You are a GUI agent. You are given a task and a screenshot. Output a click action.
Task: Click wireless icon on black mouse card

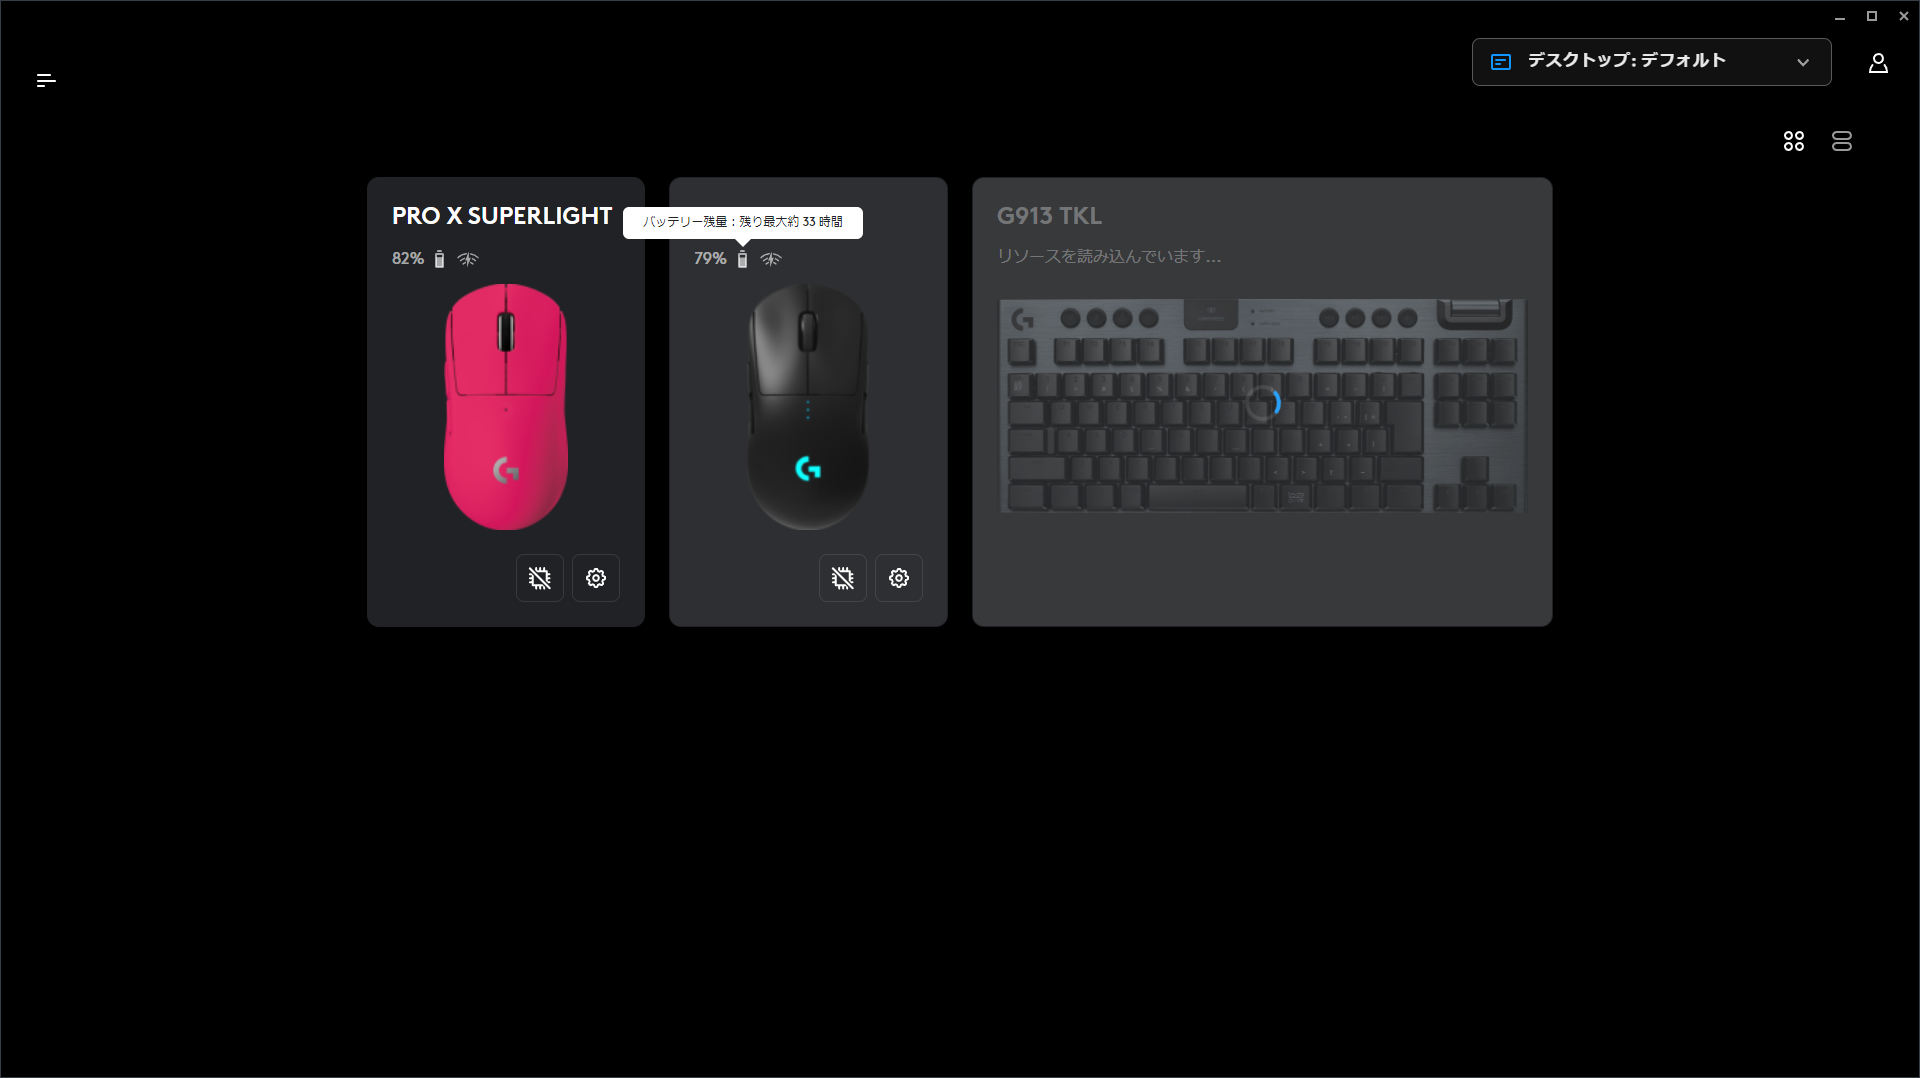pyautogui.click(x=770, y=259)
